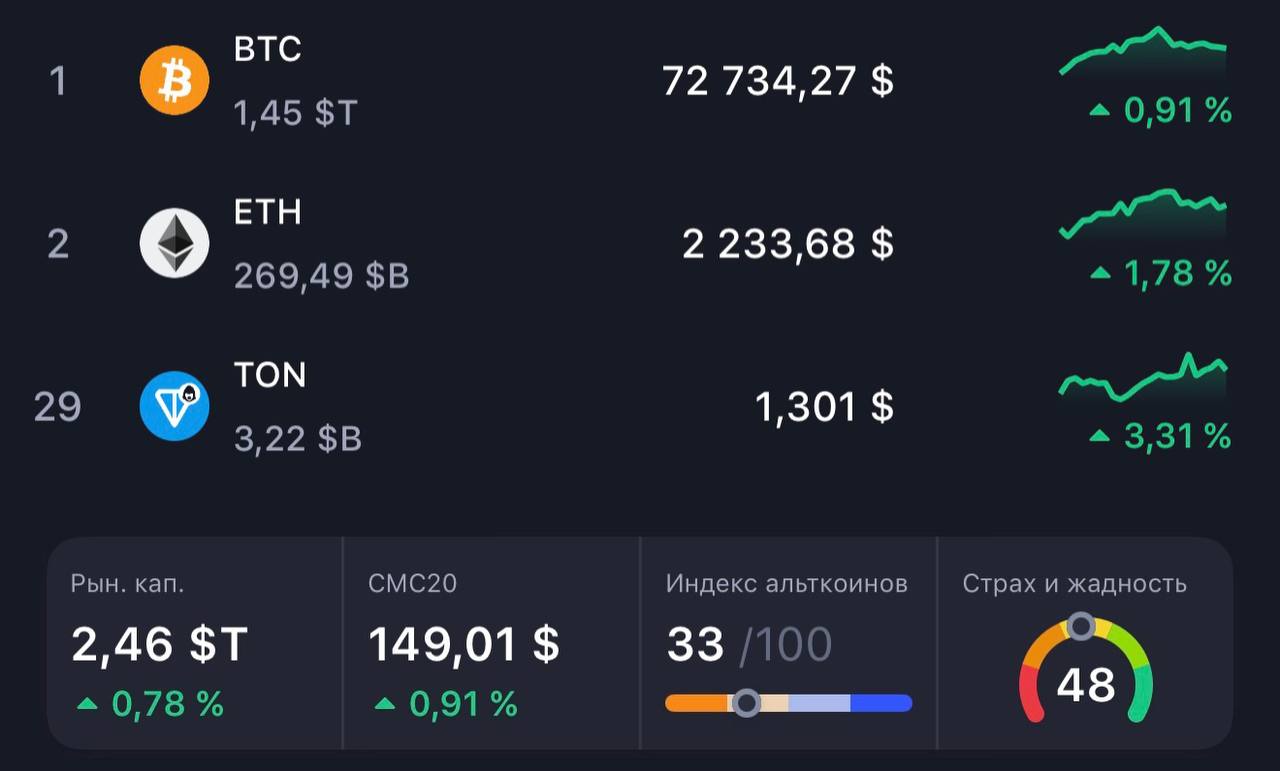Open the BTC sparkline price chart
Screen dimensions: 1280x771
[x=1143, y=52]
